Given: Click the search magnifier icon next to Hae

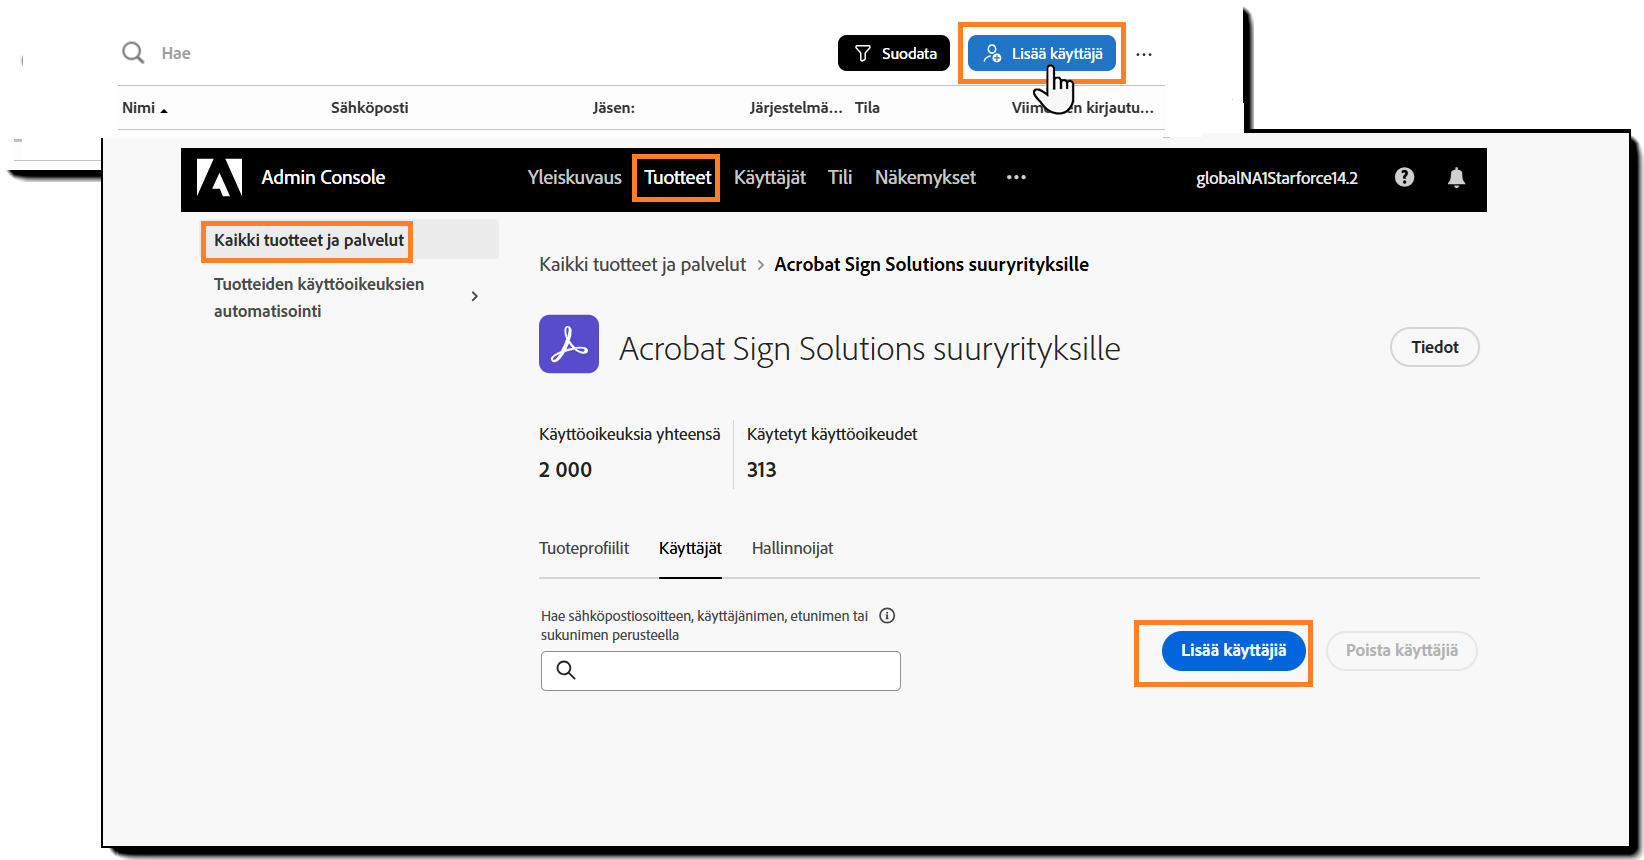Looking at the screenshot, I should click(x=133, y=52).
